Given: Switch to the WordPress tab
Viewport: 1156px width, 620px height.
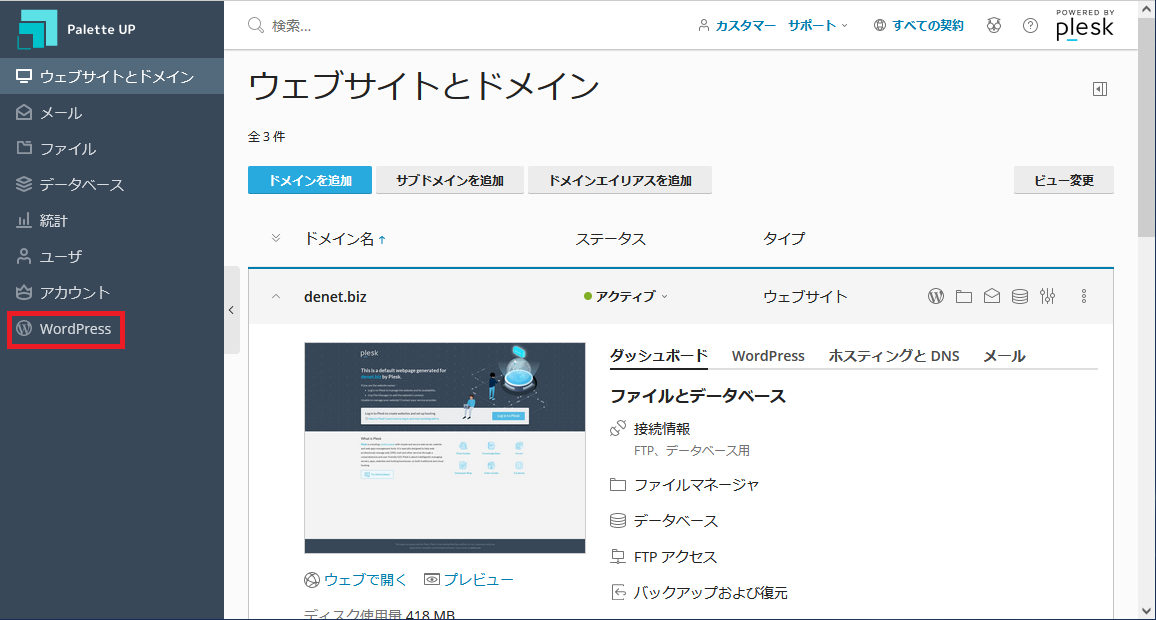Looking at the screenshot, I should pyautogui.click(x=768, y=356).
